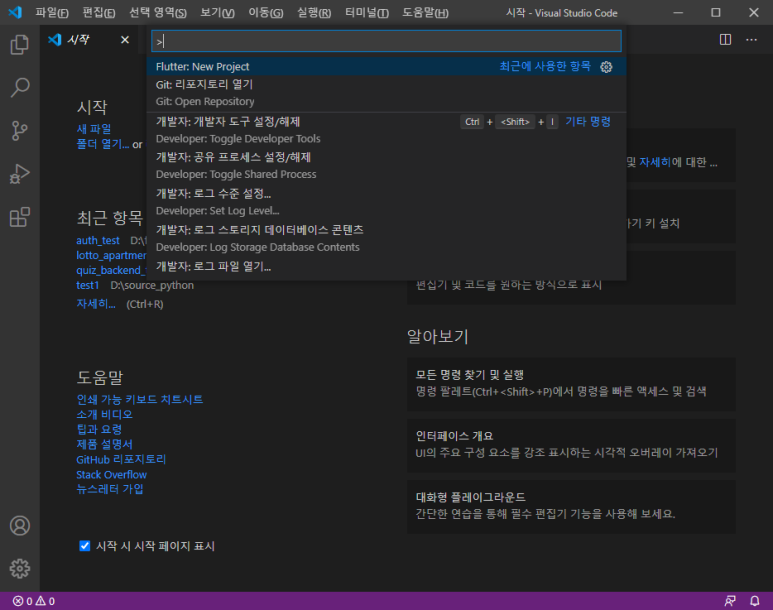The height and width of the screenshot is (610, 773).
Task: Open the 도움말(H) menu
Action: pos(425,13)
